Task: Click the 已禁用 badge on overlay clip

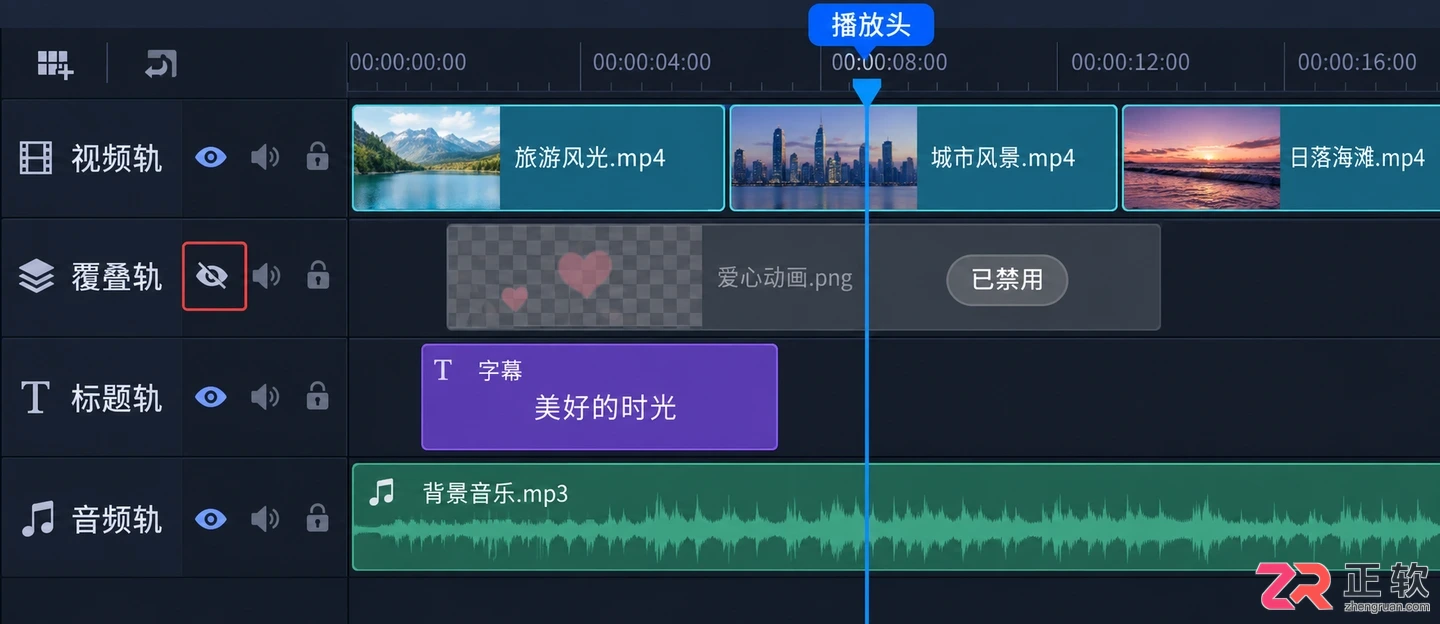Action: (1007, 279)
